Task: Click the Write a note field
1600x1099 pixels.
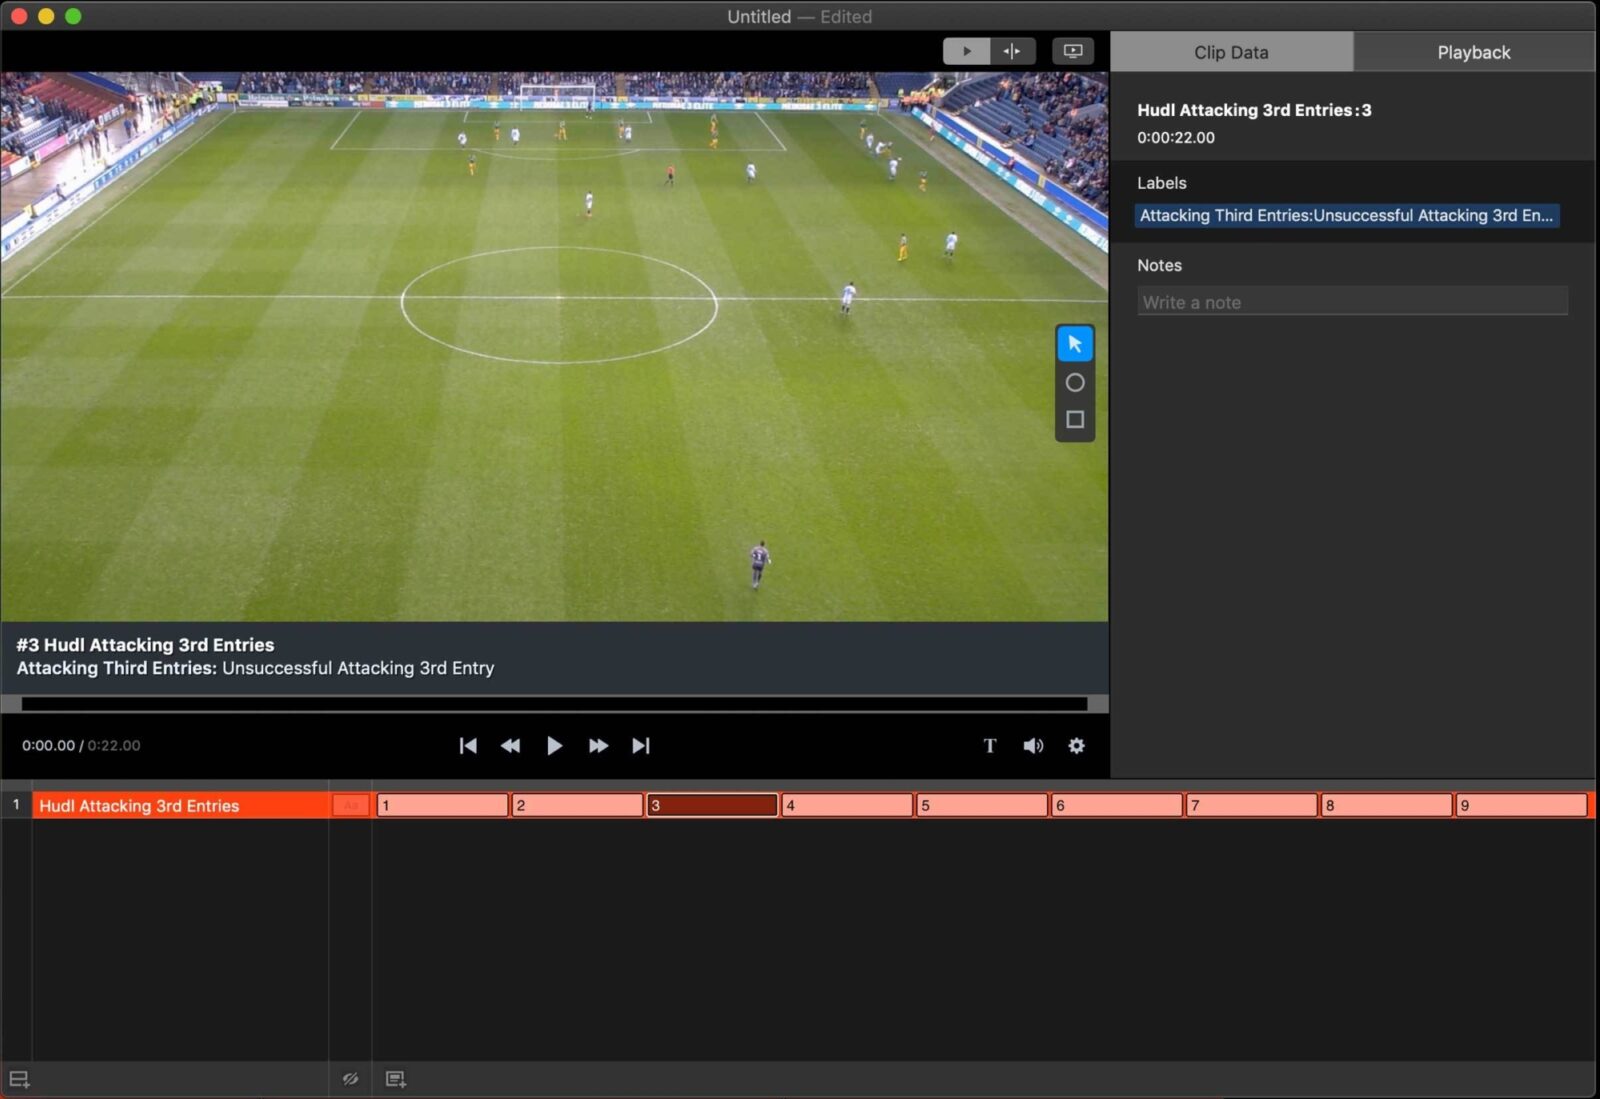Action: click(x=1351, y=301)
